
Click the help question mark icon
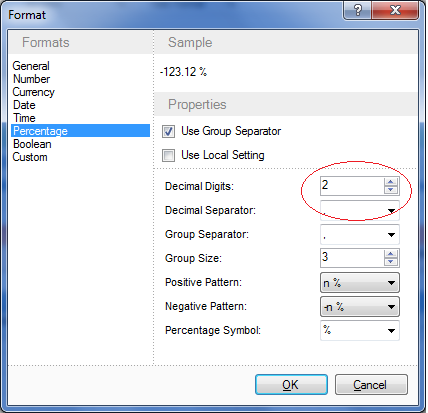(357, 10)
